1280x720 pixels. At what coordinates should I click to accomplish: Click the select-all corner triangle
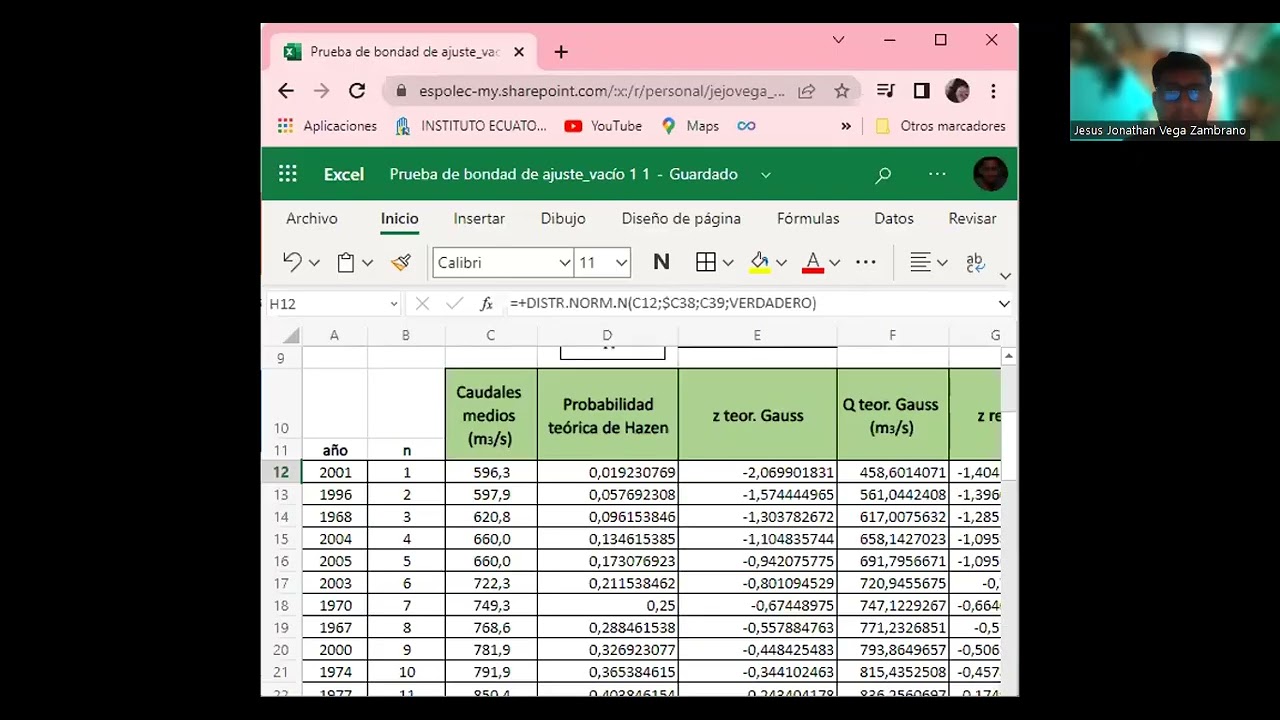[x=291, y=336]
